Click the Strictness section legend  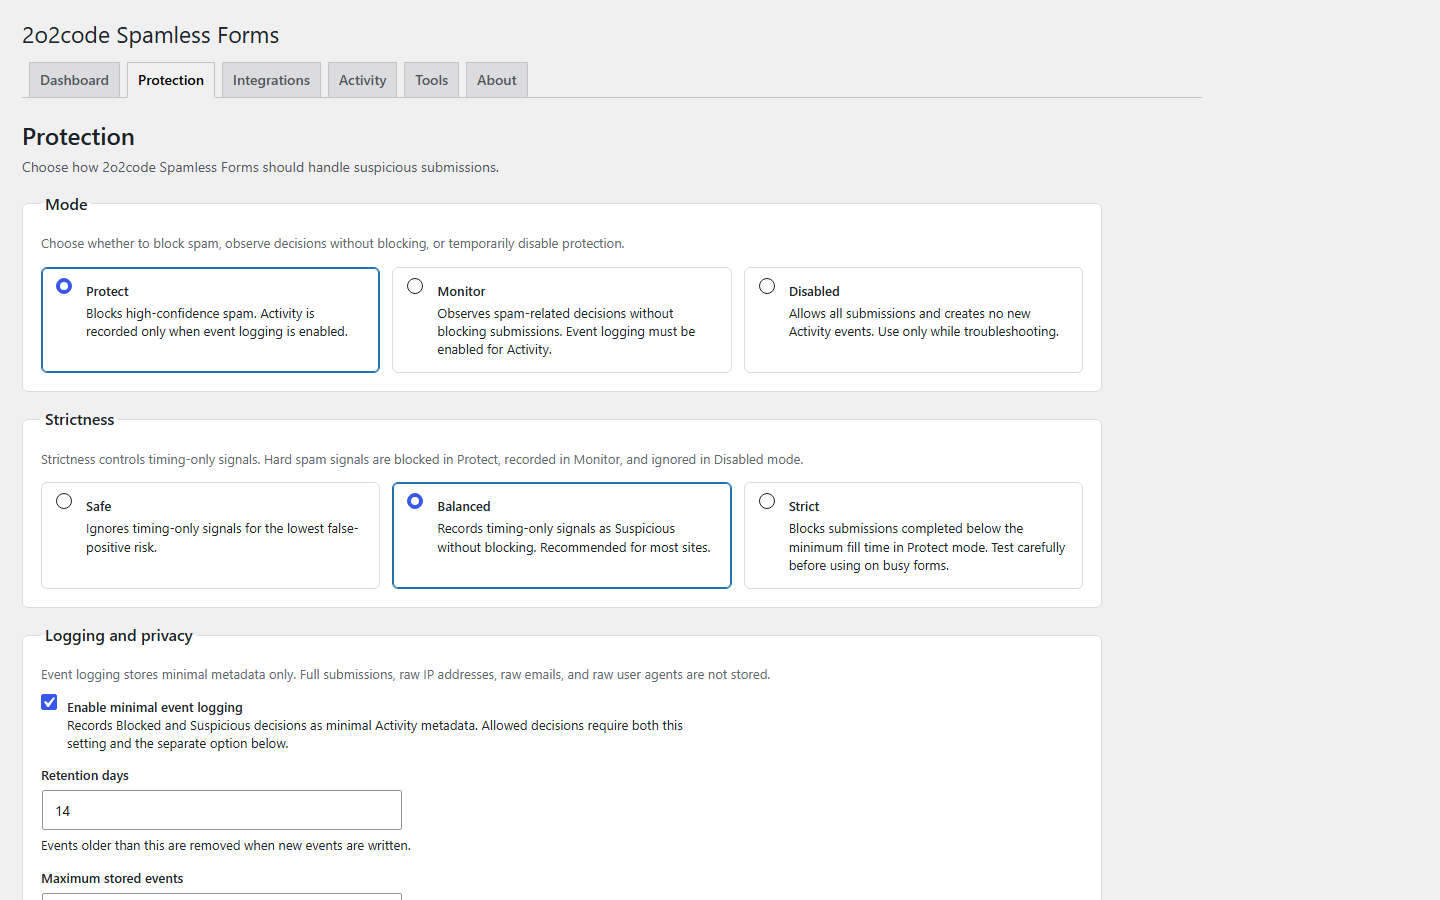click(x=80, y=420)
